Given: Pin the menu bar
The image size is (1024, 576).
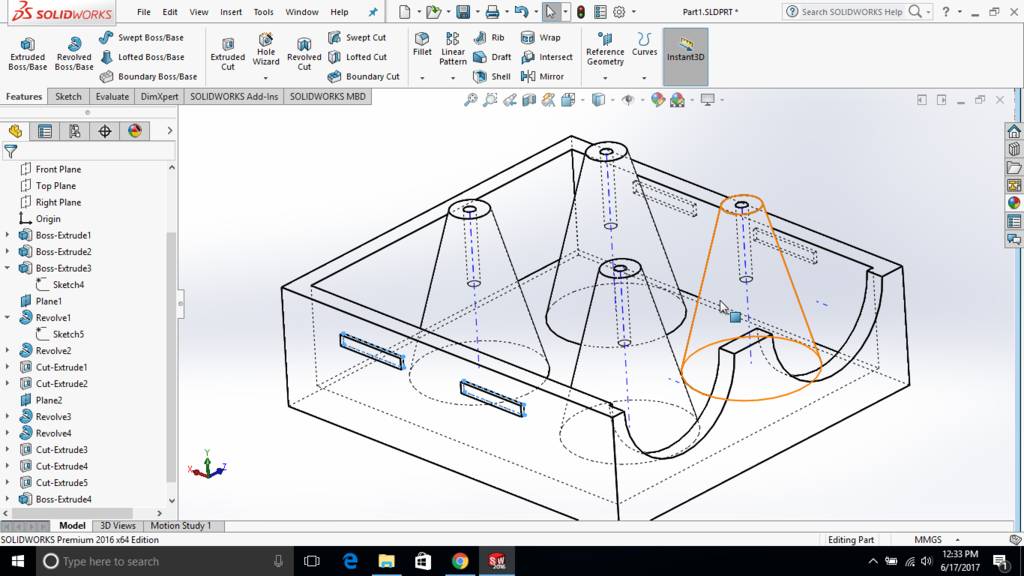Looking at the screenshot, I should point(373,12).
